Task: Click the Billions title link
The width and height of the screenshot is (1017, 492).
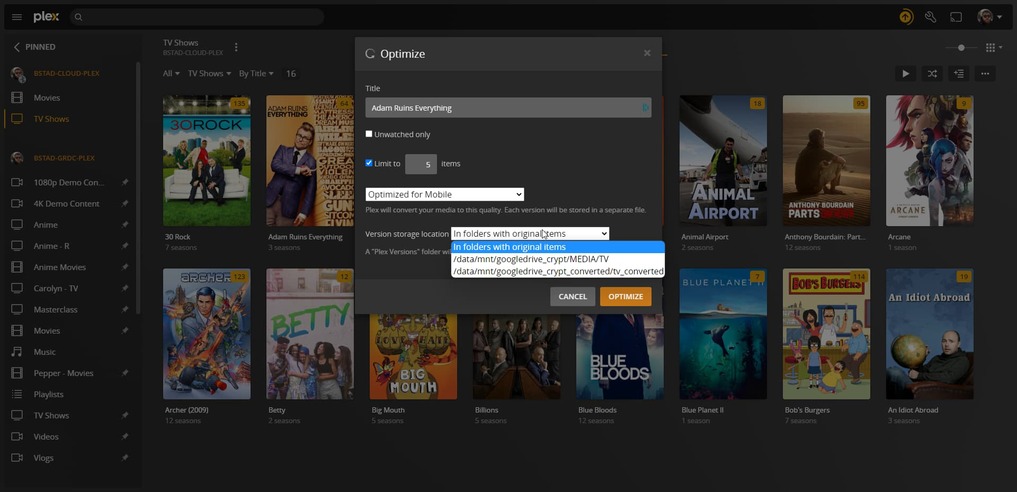Action: [486, 410]
